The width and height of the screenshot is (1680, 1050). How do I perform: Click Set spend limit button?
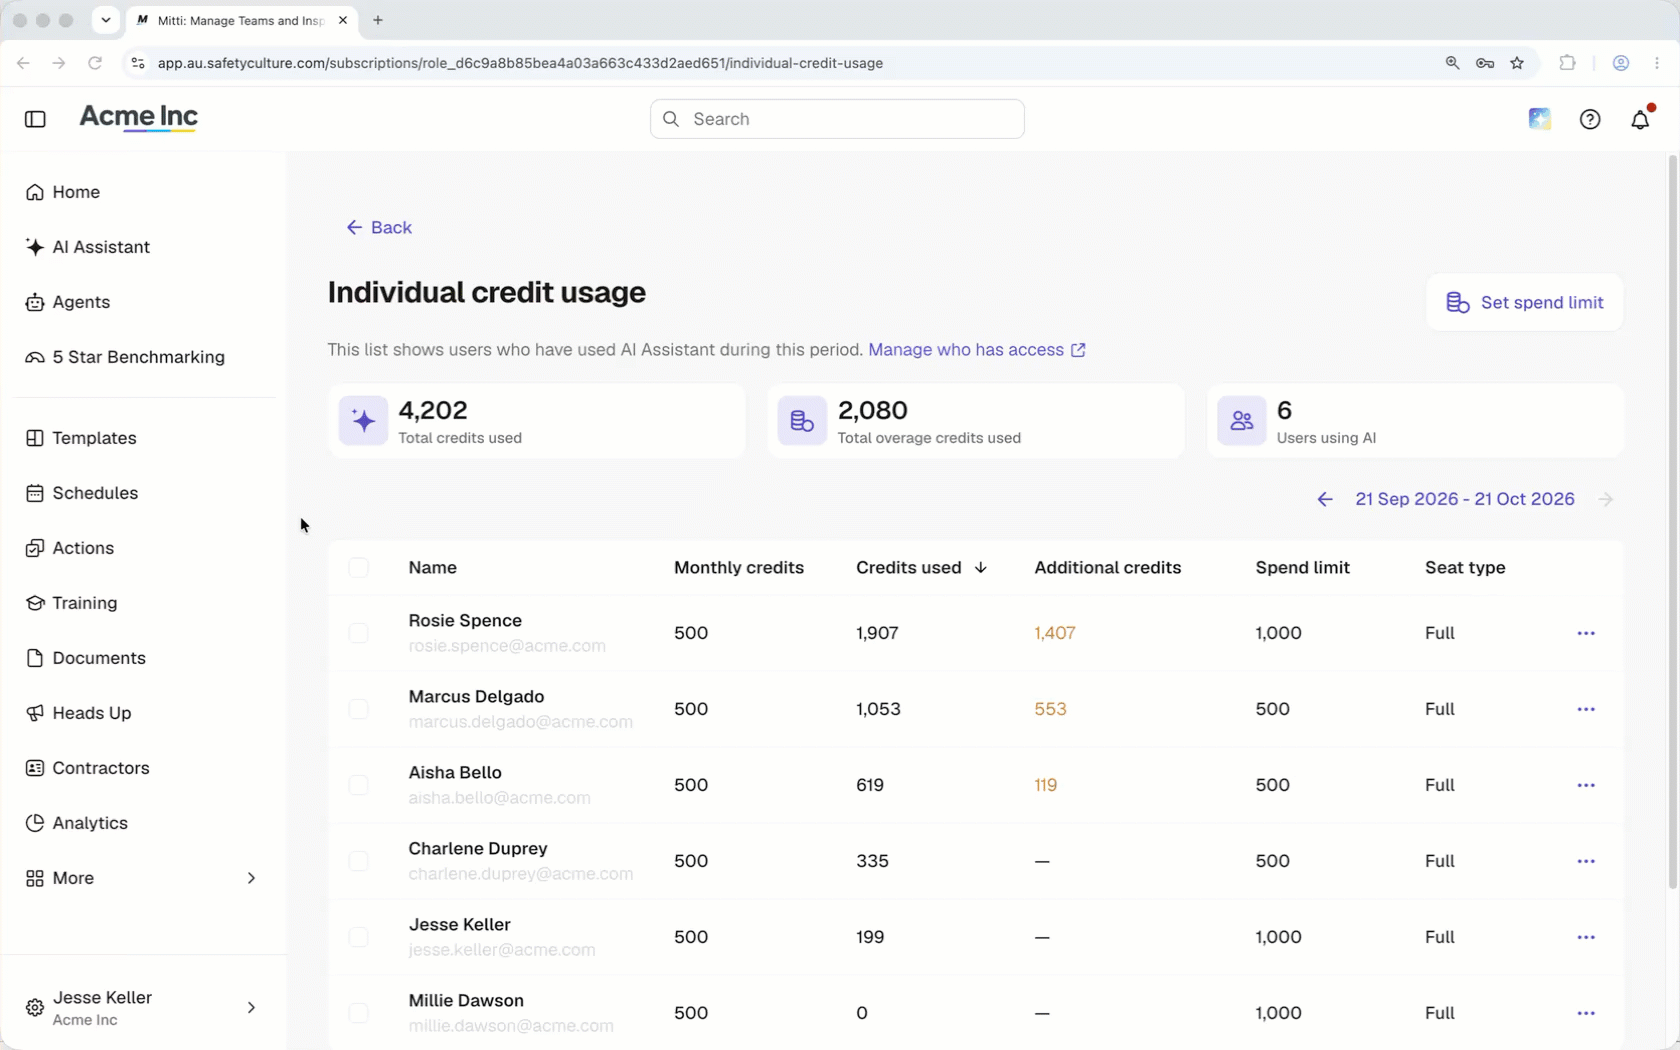1524,303
